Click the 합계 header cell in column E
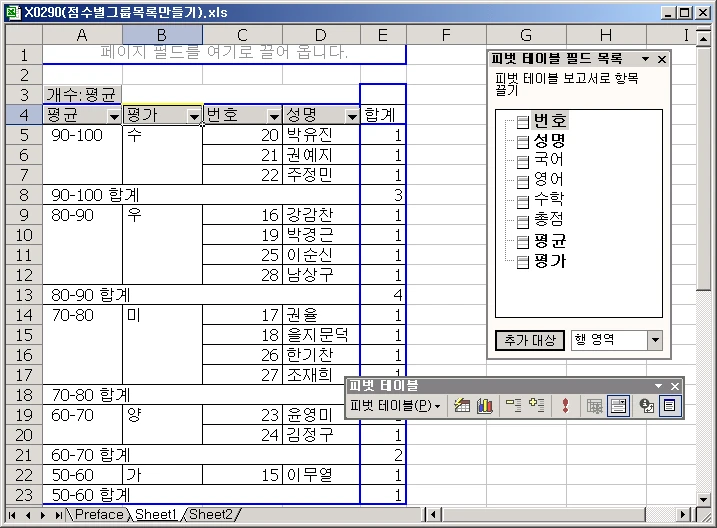 pyautogui.click(x=383, y=114)
